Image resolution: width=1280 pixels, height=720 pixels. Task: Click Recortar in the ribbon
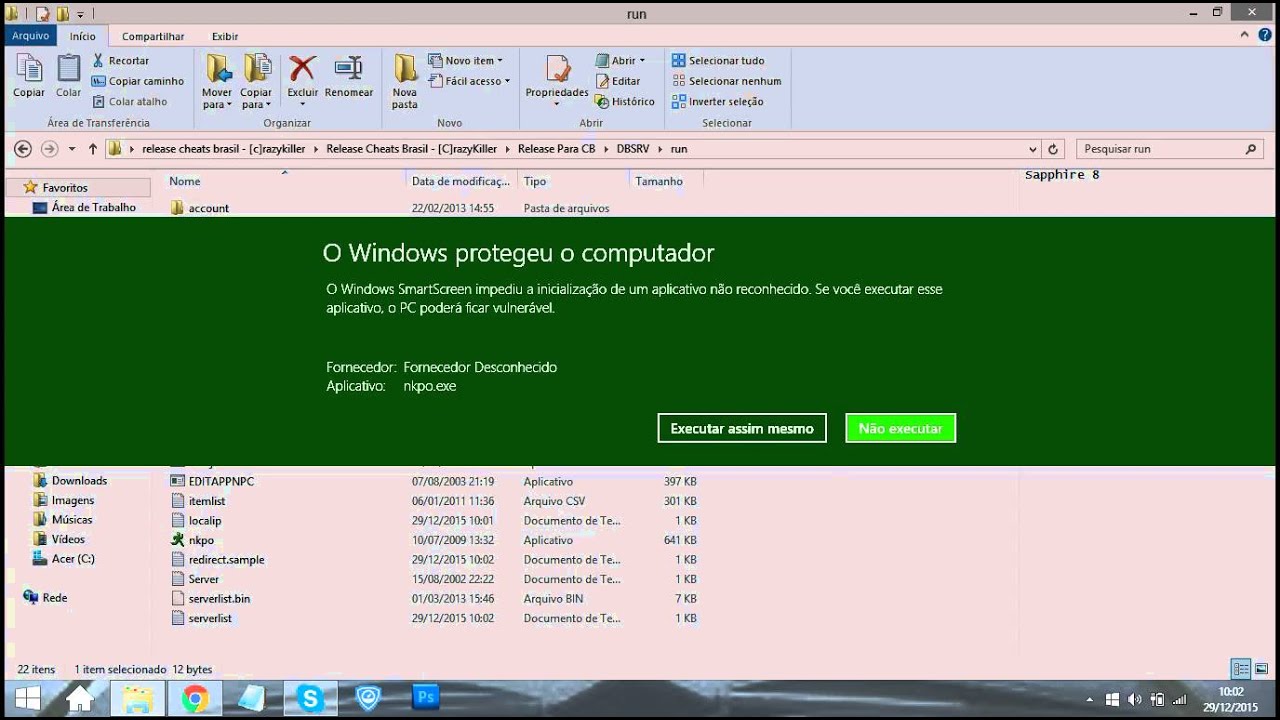(x=120, y=60)
